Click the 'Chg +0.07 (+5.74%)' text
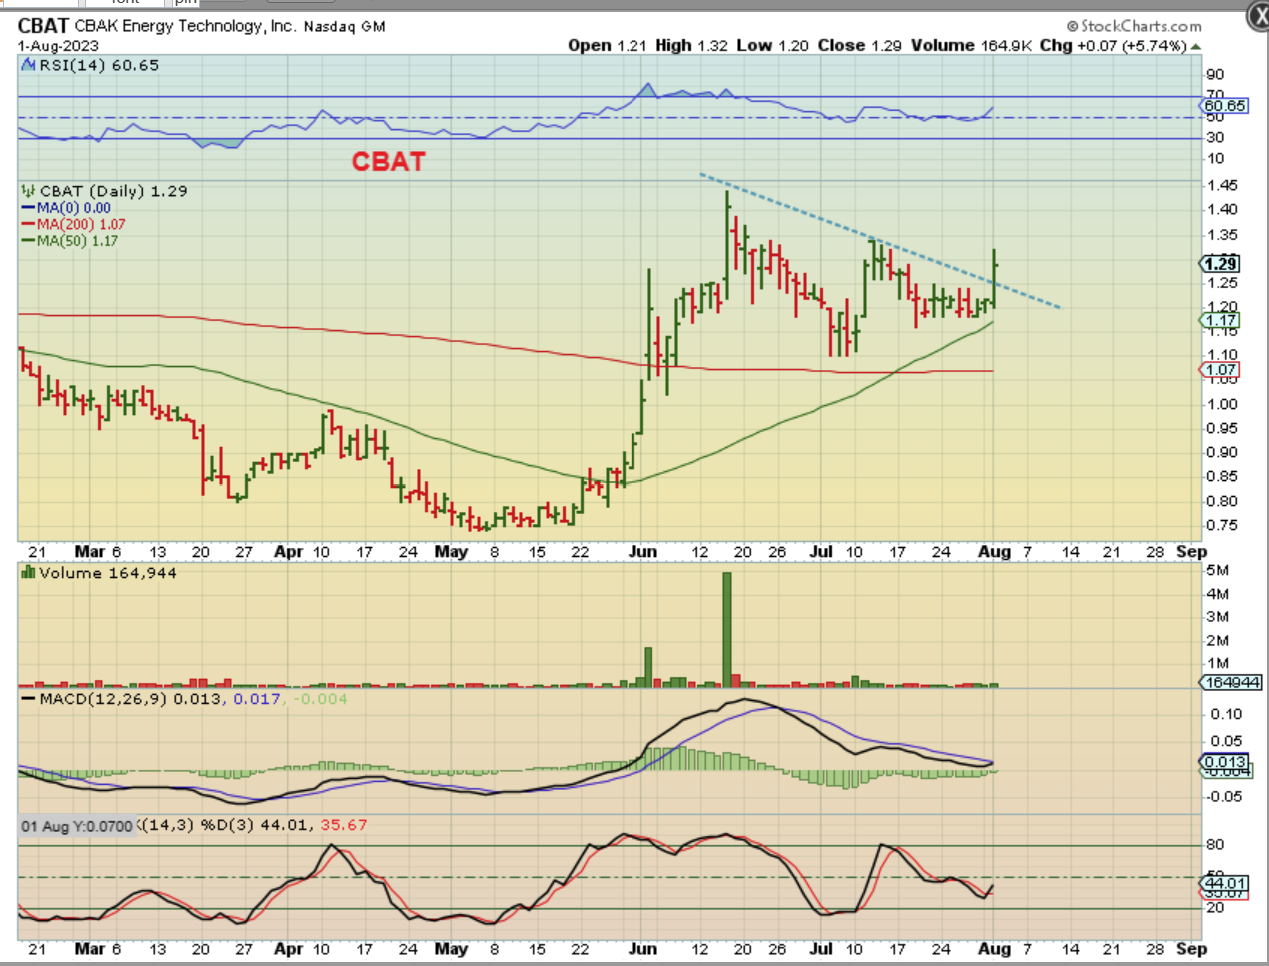The image size is (1269, 966). click(x=1113, y=45)
